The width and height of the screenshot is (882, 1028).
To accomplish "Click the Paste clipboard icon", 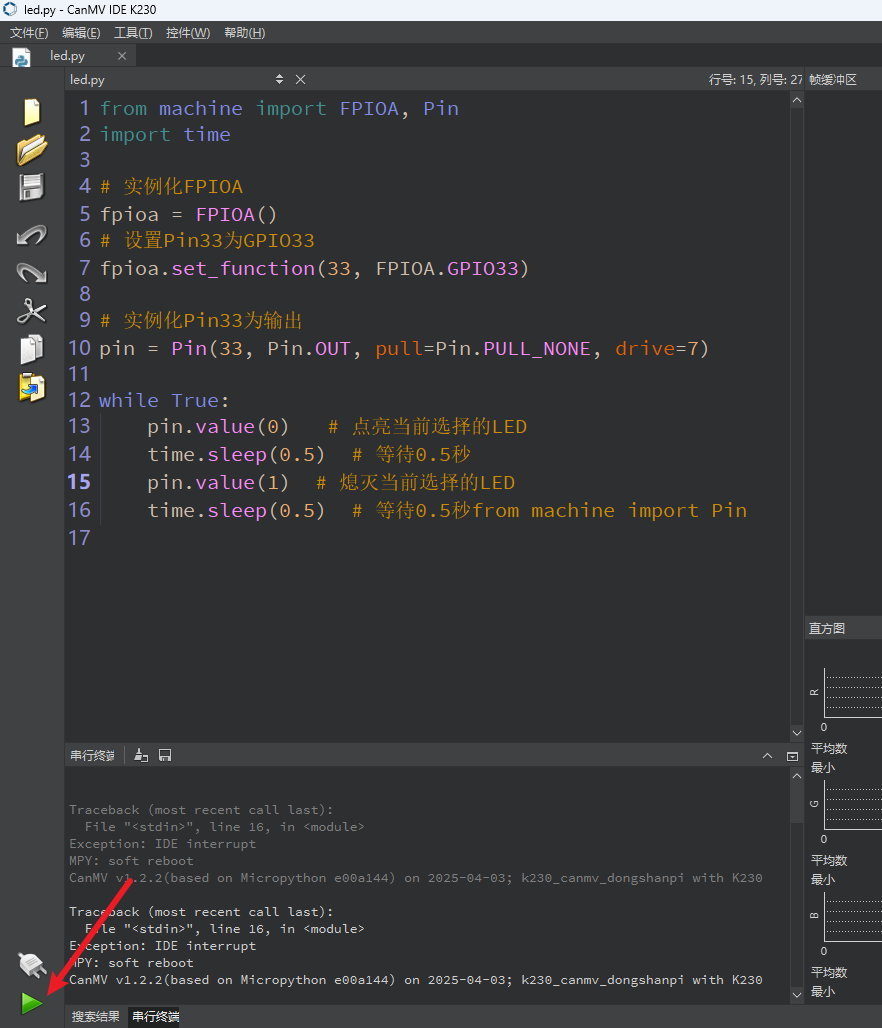I will pos(31,387).
